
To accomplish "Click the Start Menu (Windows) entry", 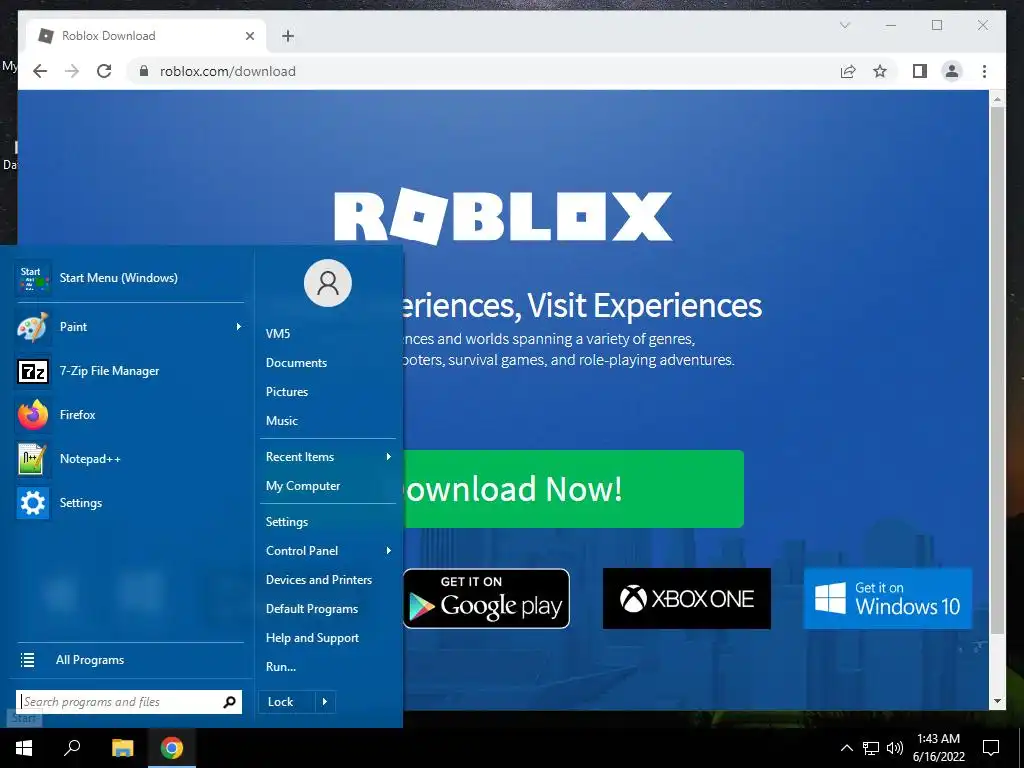I will click(x=129, y=278).
